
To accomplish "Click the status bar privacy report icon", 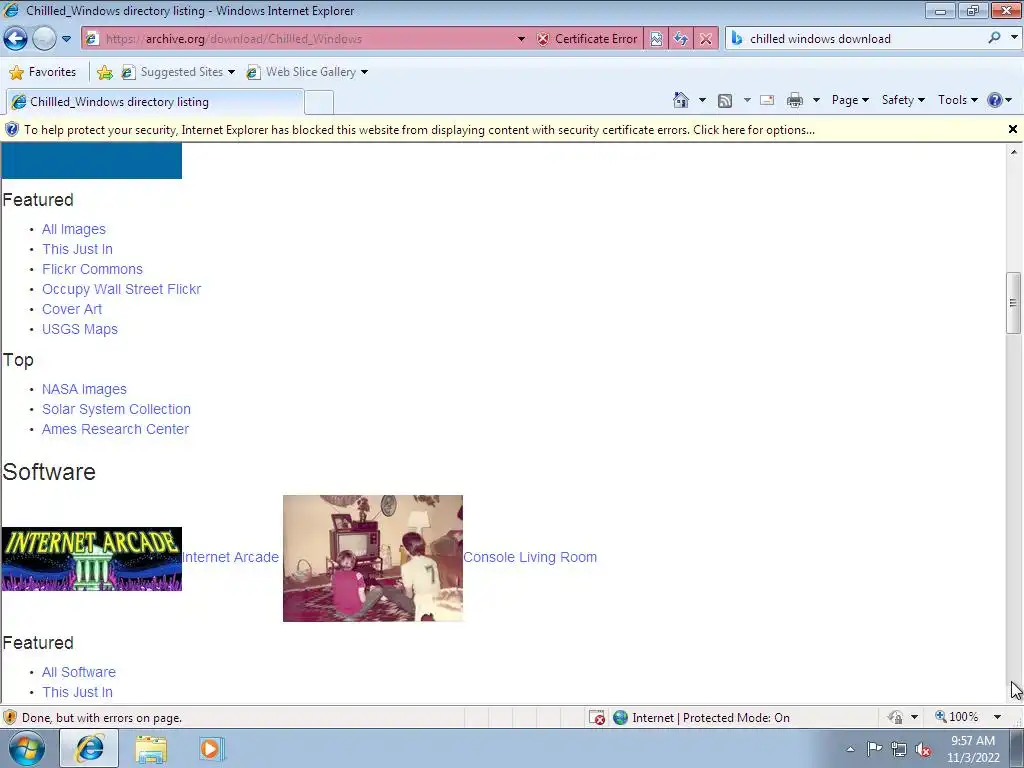I will (x=895, y=718).
